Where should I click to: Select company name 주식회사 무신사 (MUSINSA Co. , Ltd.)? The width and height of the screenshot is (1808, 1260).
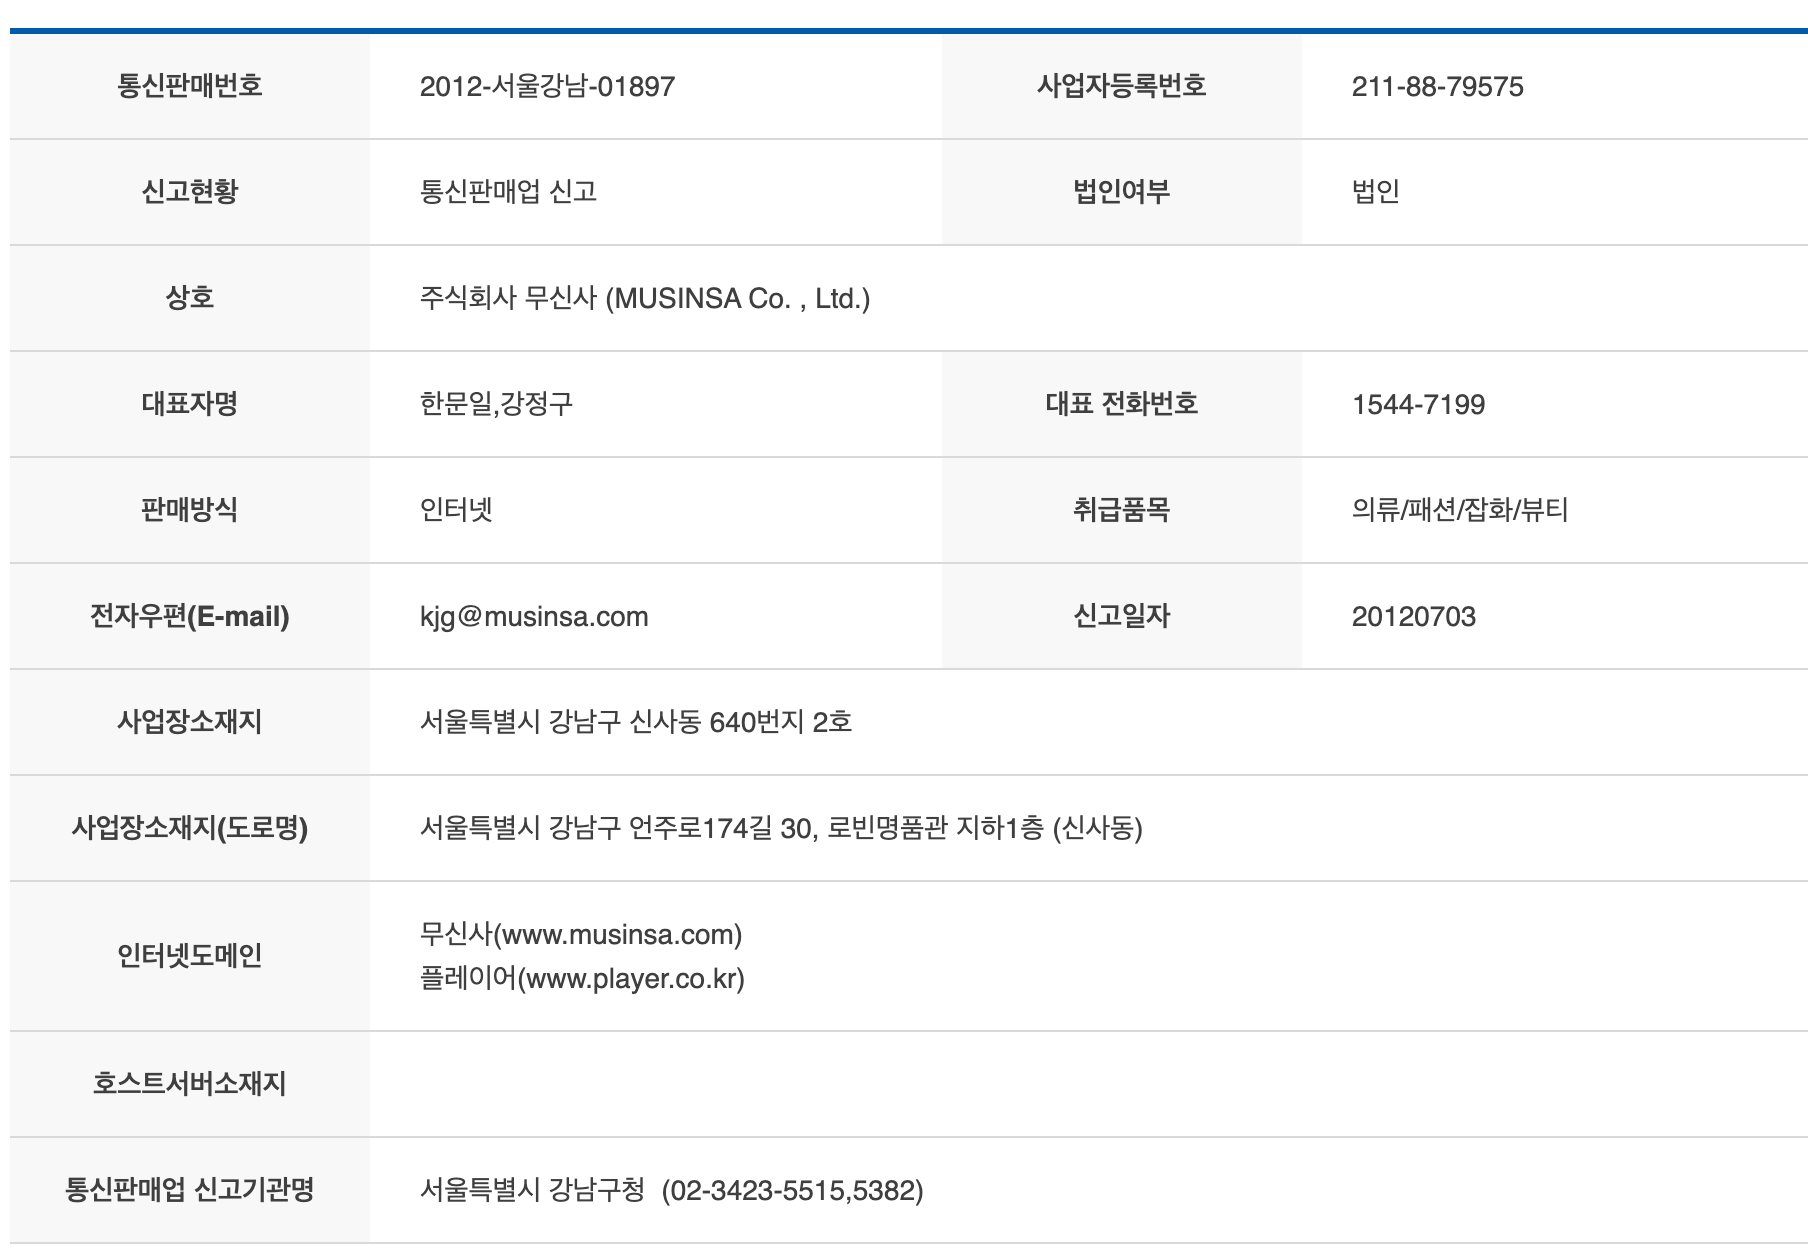coord(645,298)
